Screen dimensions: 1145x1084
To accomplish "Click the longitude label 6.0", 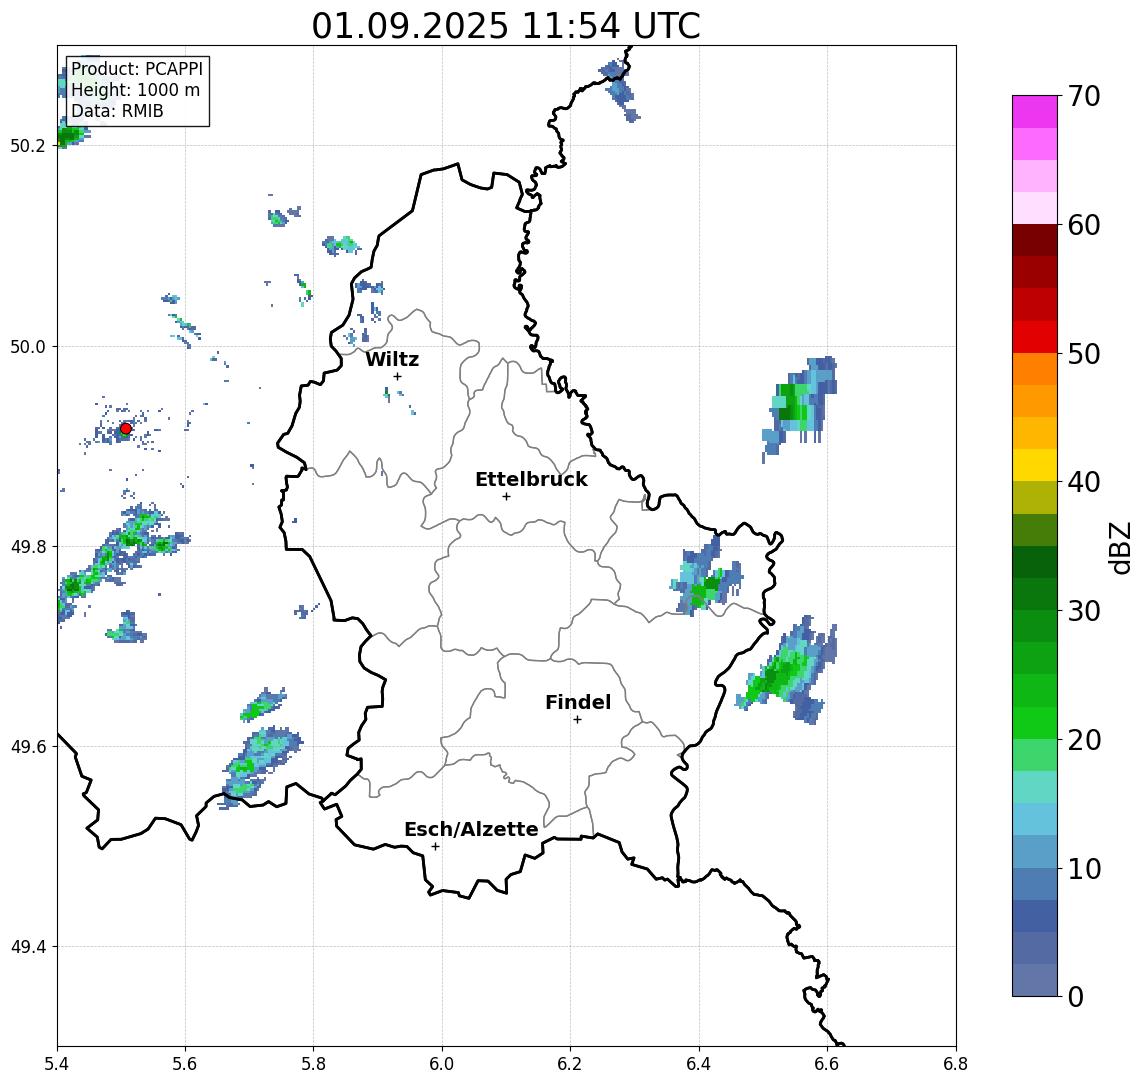I will pos(442,1064).
